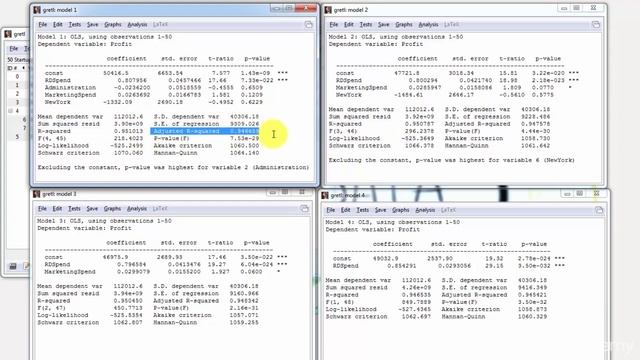Open calculator icon at bottom of main gretl window
640x360 pixels.
coord(13,266)
